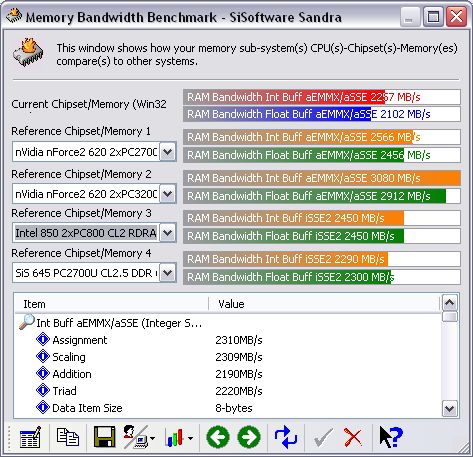This screenshot has width=473, height=457.
Task: Click the green Float Buff iSSE2 2450 MB/s bar
Action: click(322, 236)
